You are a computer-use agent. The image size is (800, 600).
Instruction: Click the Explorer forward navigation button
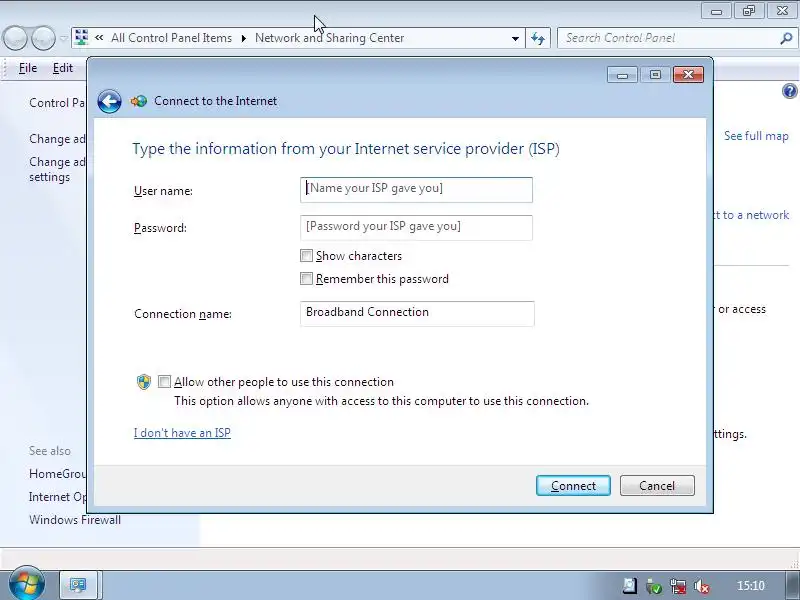point(43,38)
